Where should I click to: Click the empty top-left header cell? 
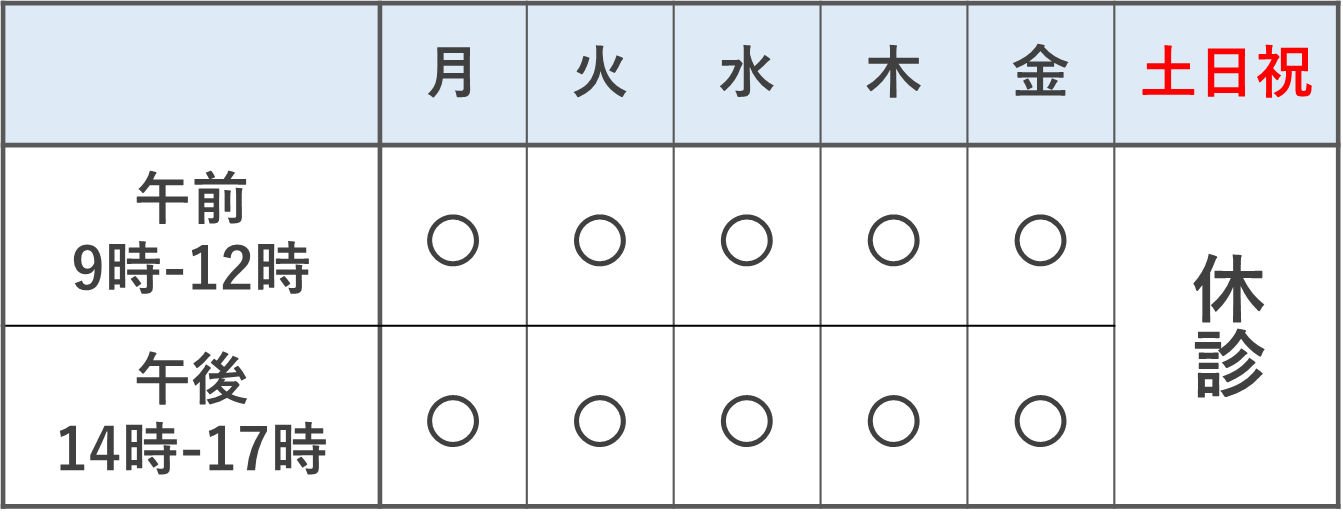click(x=191, y=74)
